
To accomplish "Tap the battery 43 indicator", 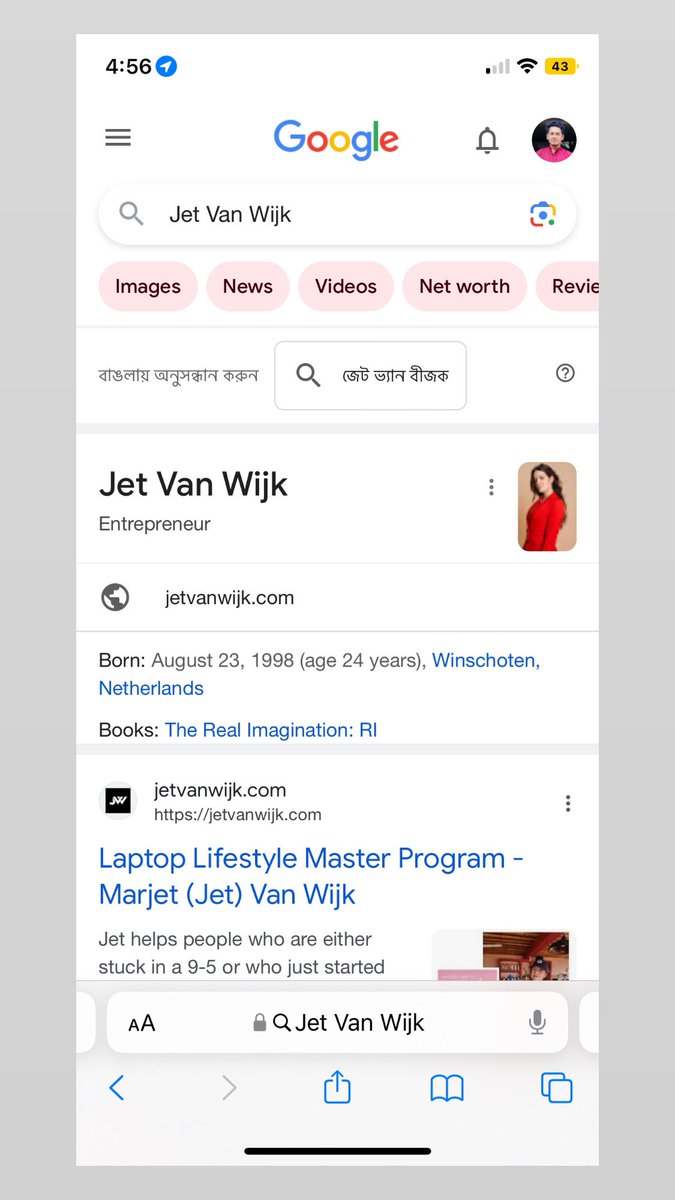I will pos(561,67).
